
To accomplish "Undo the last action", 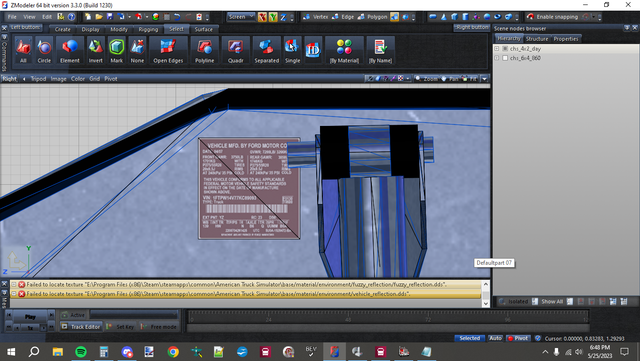I will [x=177, y=17].
